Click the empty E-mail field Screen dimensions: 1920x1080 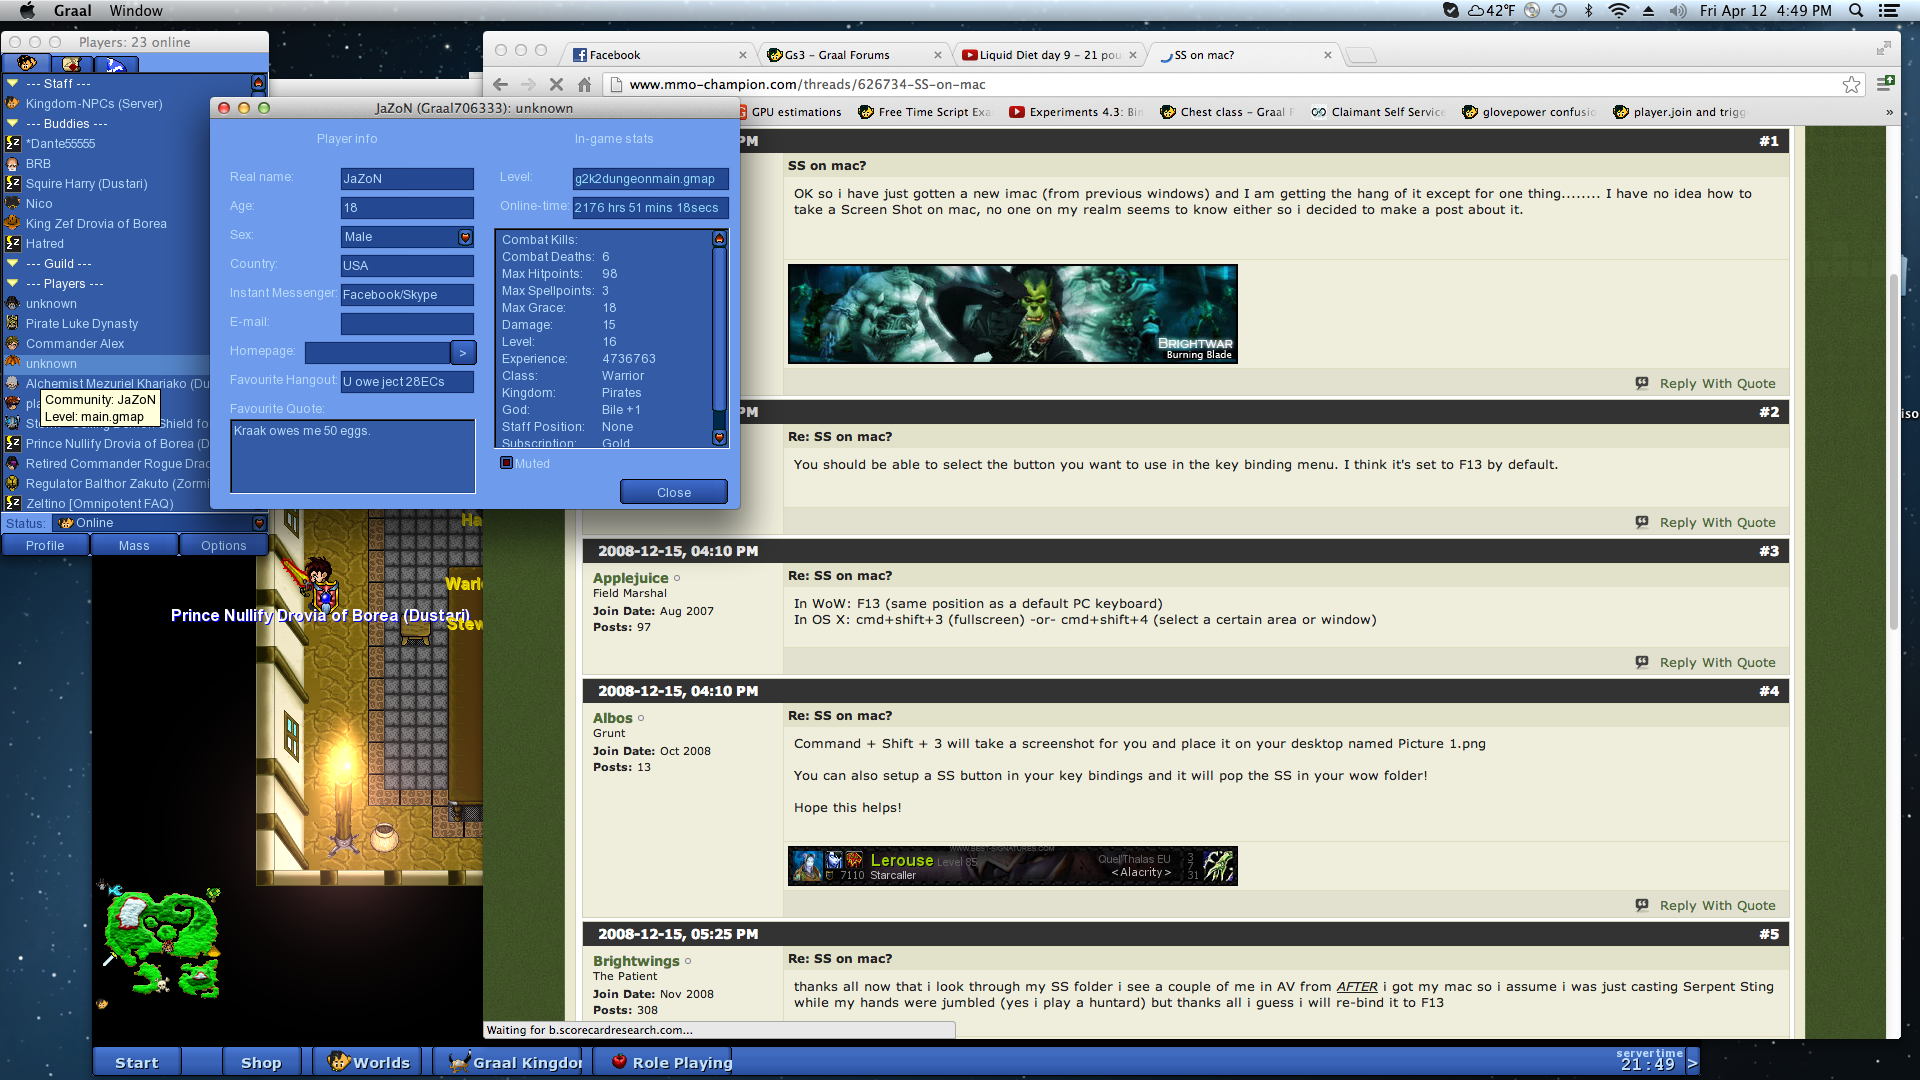(407, 324)
